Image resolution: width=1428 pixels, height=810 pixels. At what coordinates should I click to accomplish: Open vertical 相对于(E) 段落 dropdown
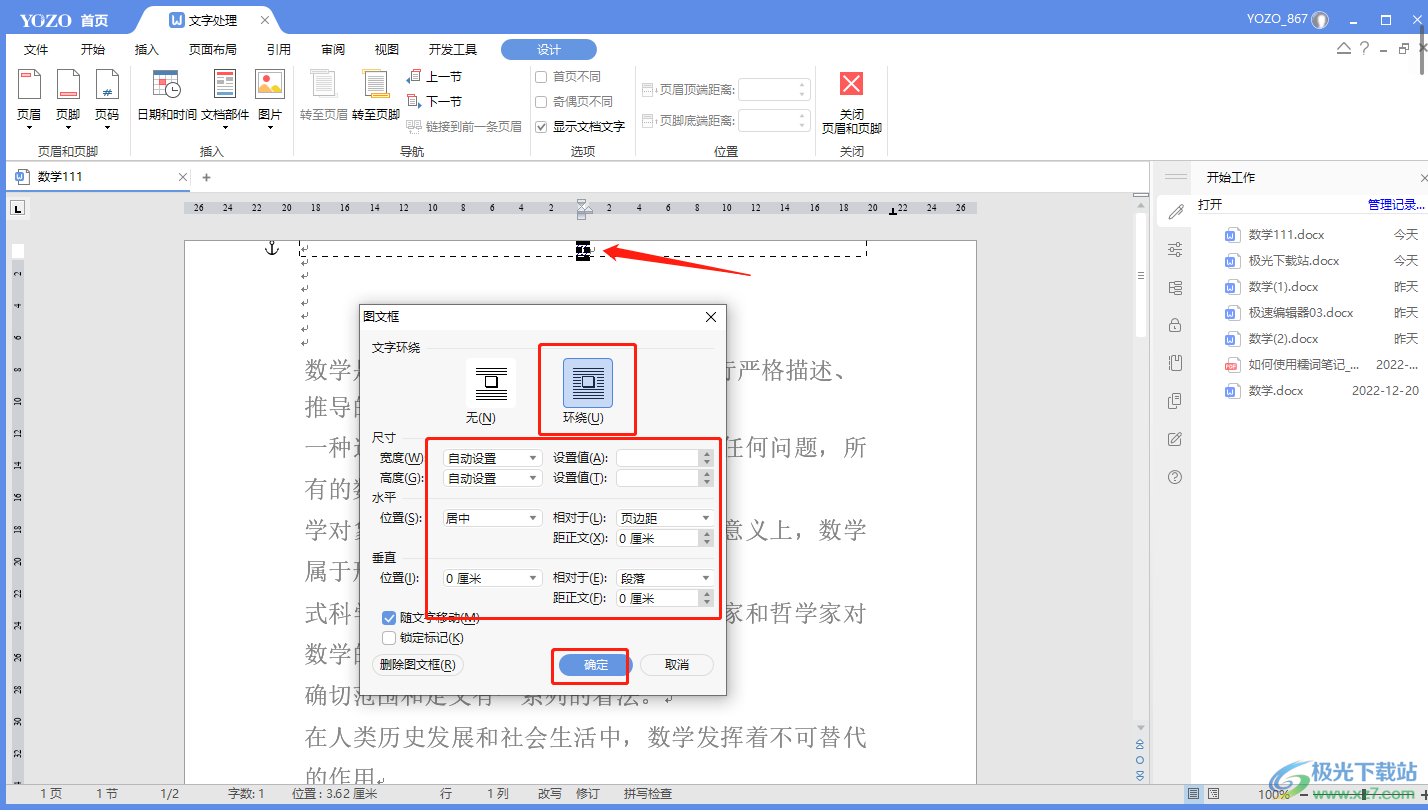[664, 578]
